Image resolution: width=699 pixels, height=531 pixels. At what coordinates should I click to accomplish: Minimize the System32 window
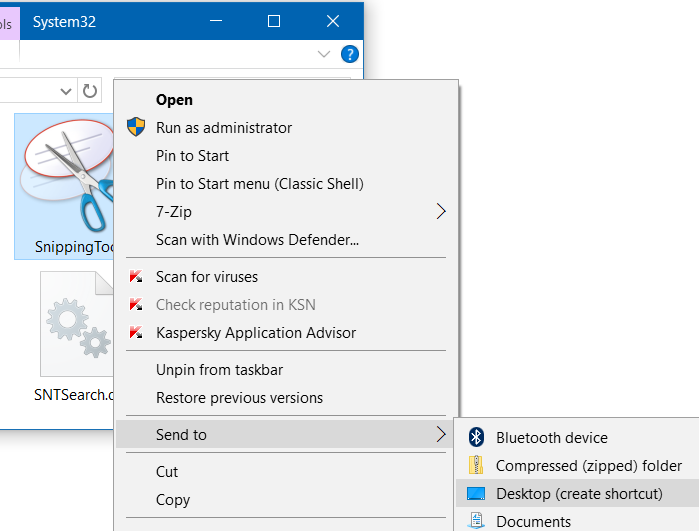click(216, 21)
